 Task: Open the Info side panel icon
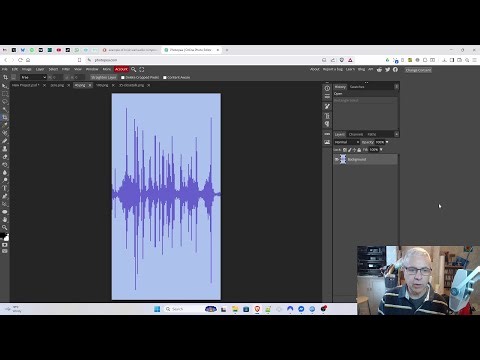click(x=327, y=88)
